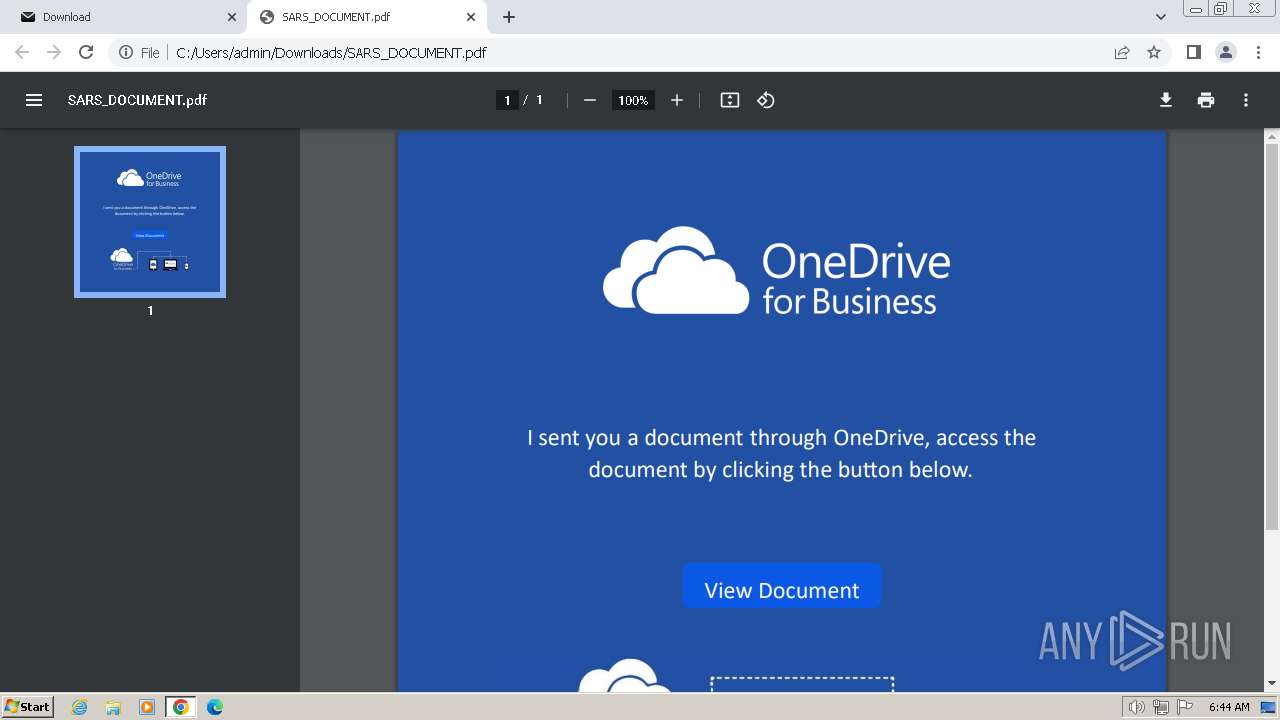Close the SARS_DOCUMENT.pdf tab

tap(471, 17)
